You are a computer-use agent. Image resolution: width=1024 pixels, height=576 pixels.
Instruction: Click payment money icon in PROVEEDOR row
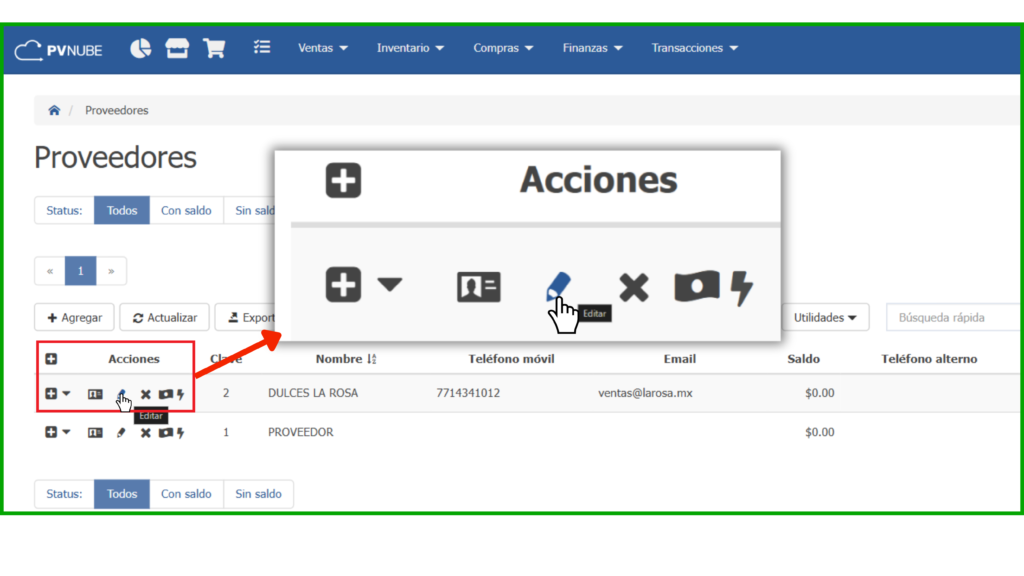pos(165,433)
